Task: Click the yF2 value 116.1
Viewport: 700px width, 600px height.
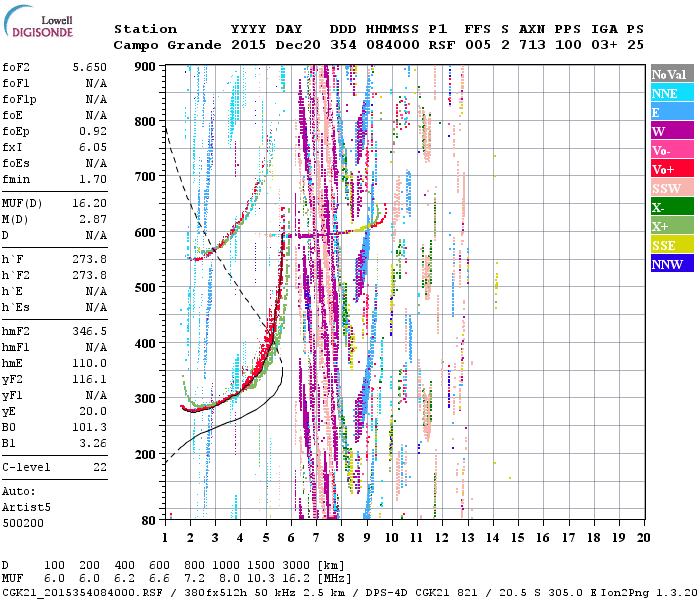Action: [90, 379]
